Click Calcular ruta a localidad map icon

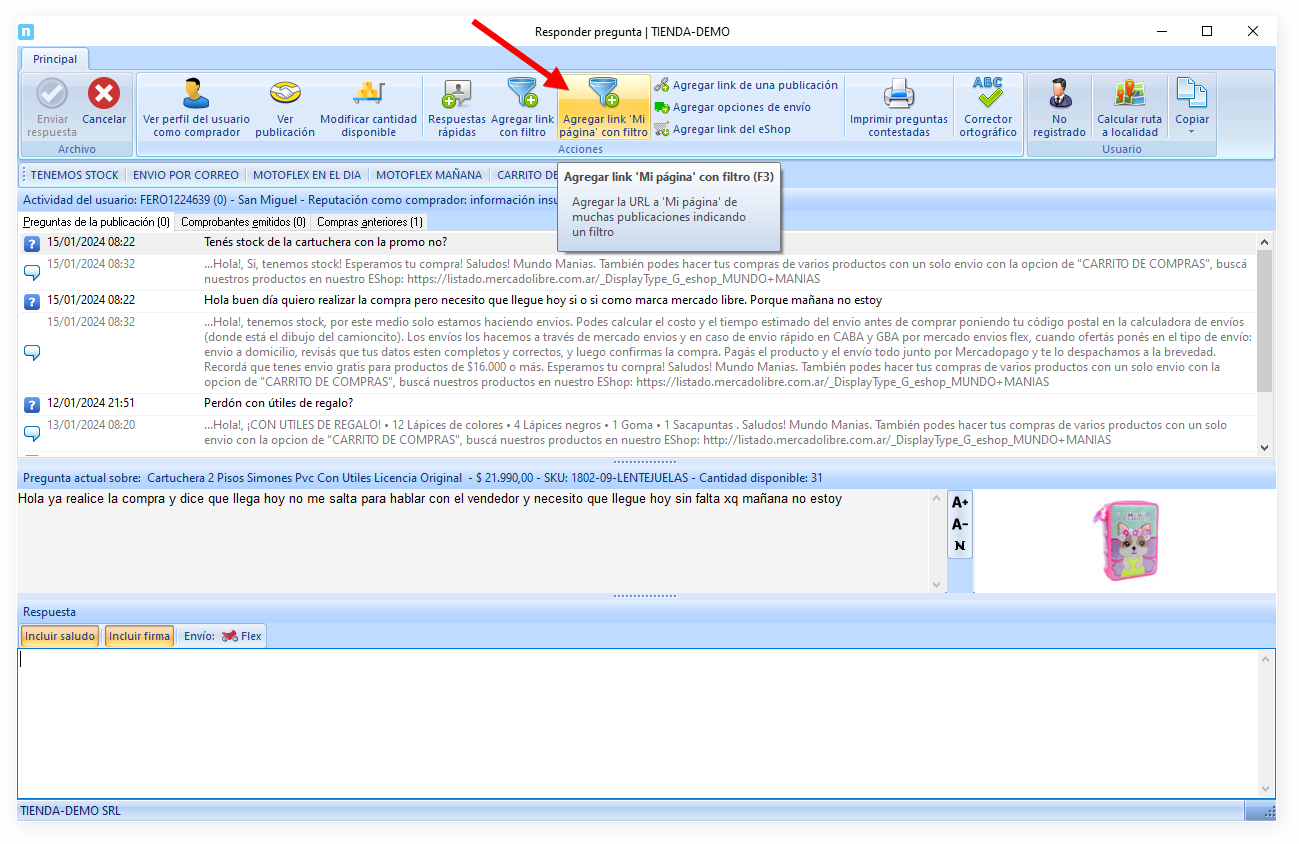(x=1129, y=95)
